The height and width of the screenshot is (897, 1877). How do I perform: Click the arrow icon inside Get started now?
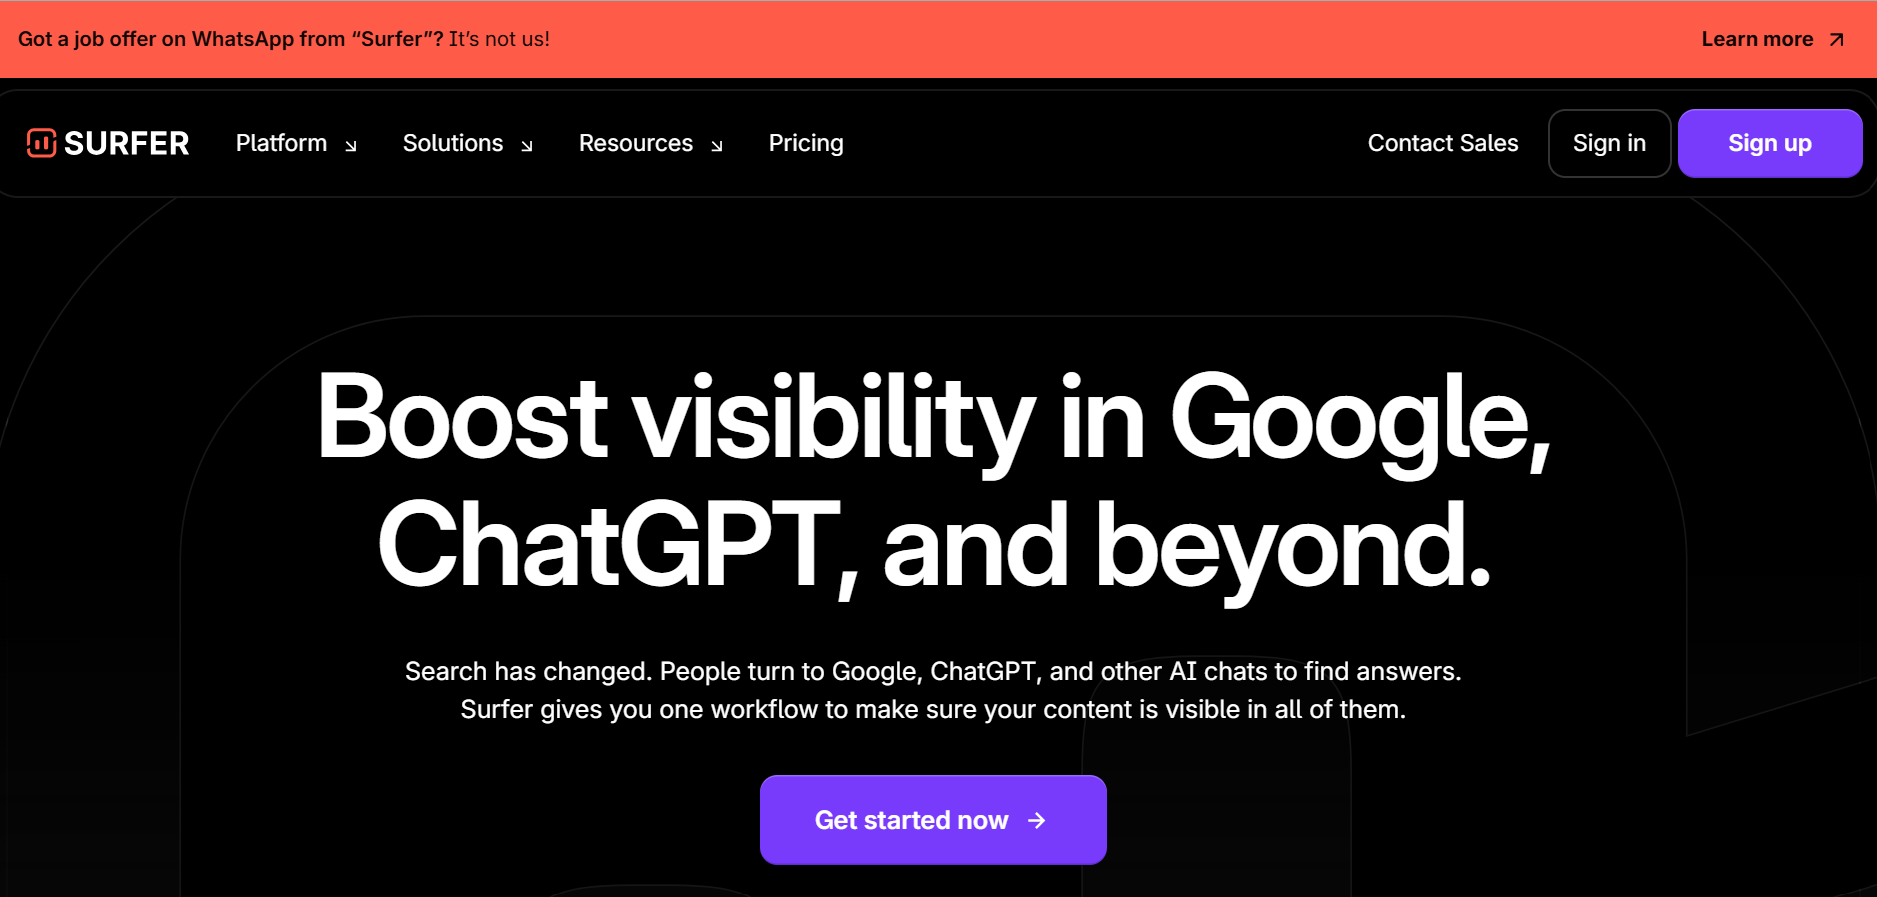click(x=1037, y=820)
